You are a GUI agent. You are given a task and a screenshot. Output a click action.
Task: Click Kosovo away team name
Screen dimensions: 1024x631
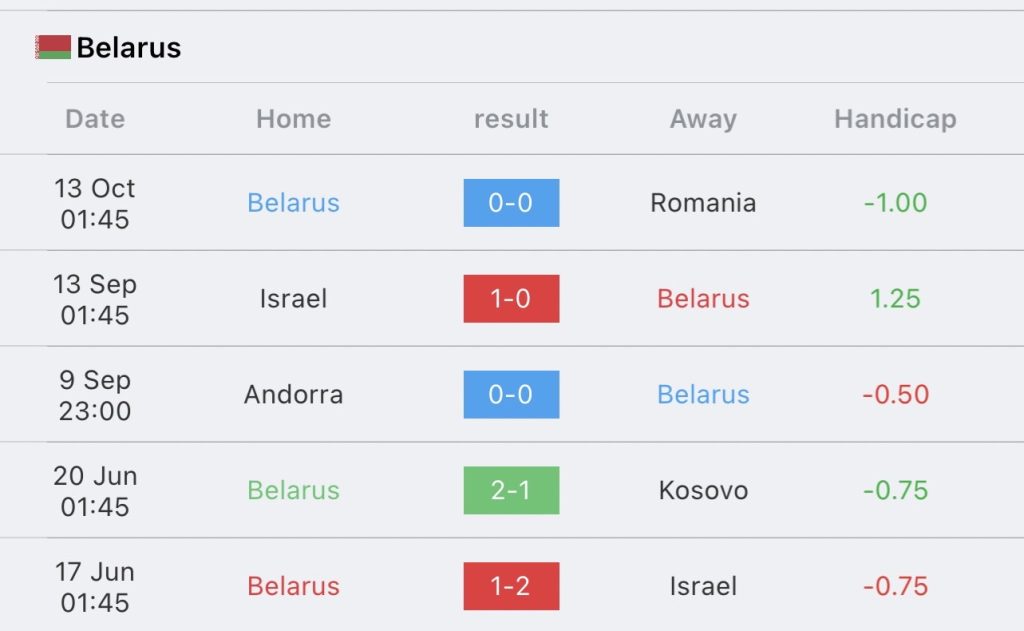pos(703,490)
